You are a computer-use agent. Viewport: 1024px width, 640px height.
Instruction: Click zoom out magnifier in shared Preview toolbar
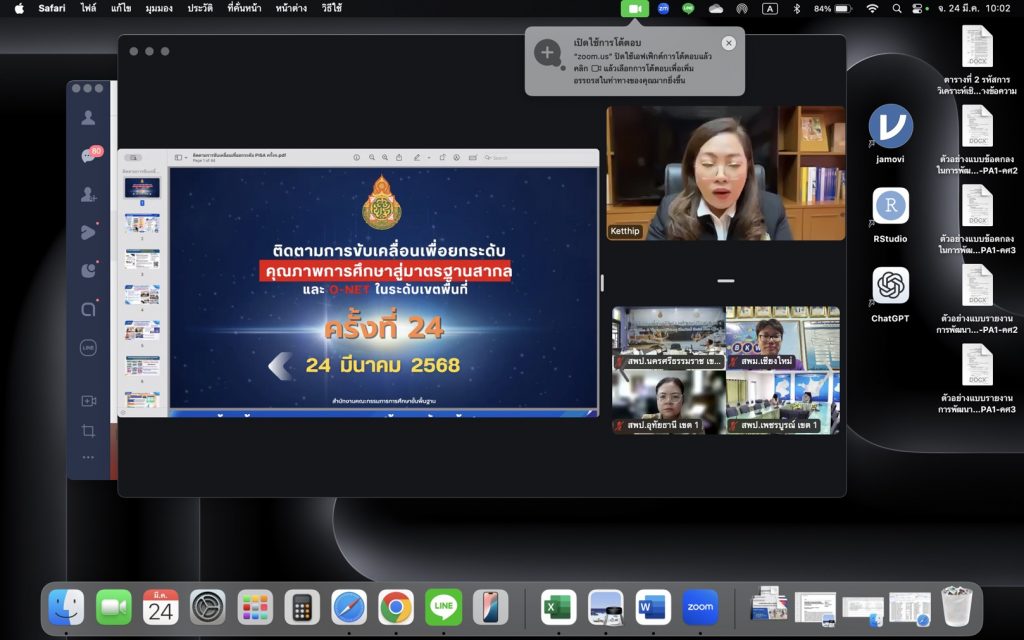pos(372,157)
